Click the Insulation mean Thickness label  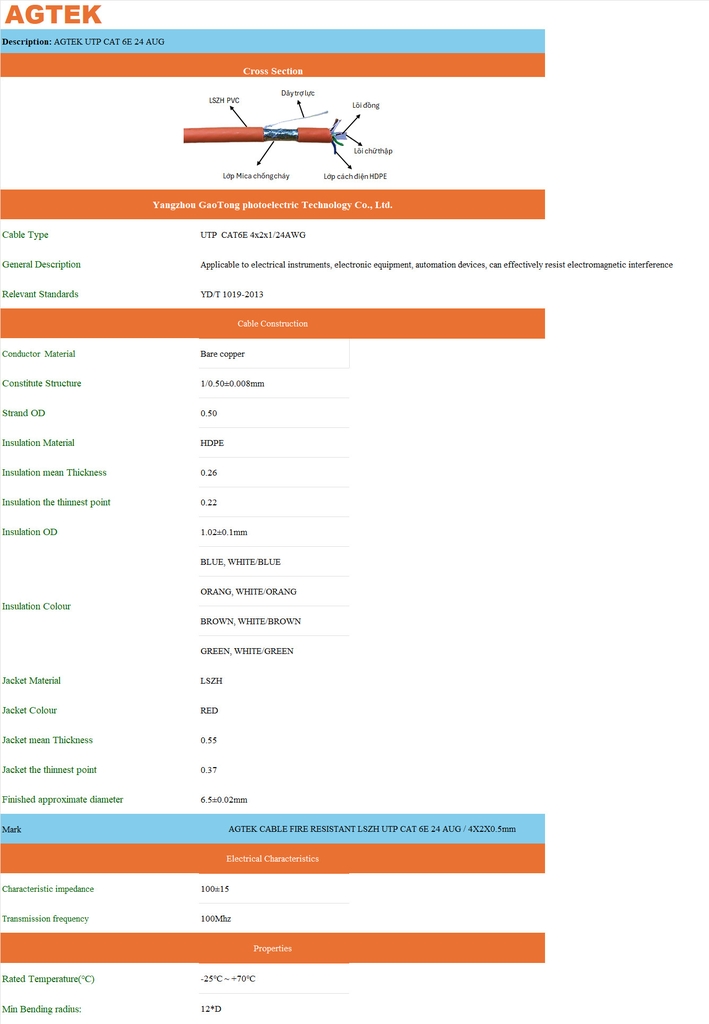coord(54,472)
